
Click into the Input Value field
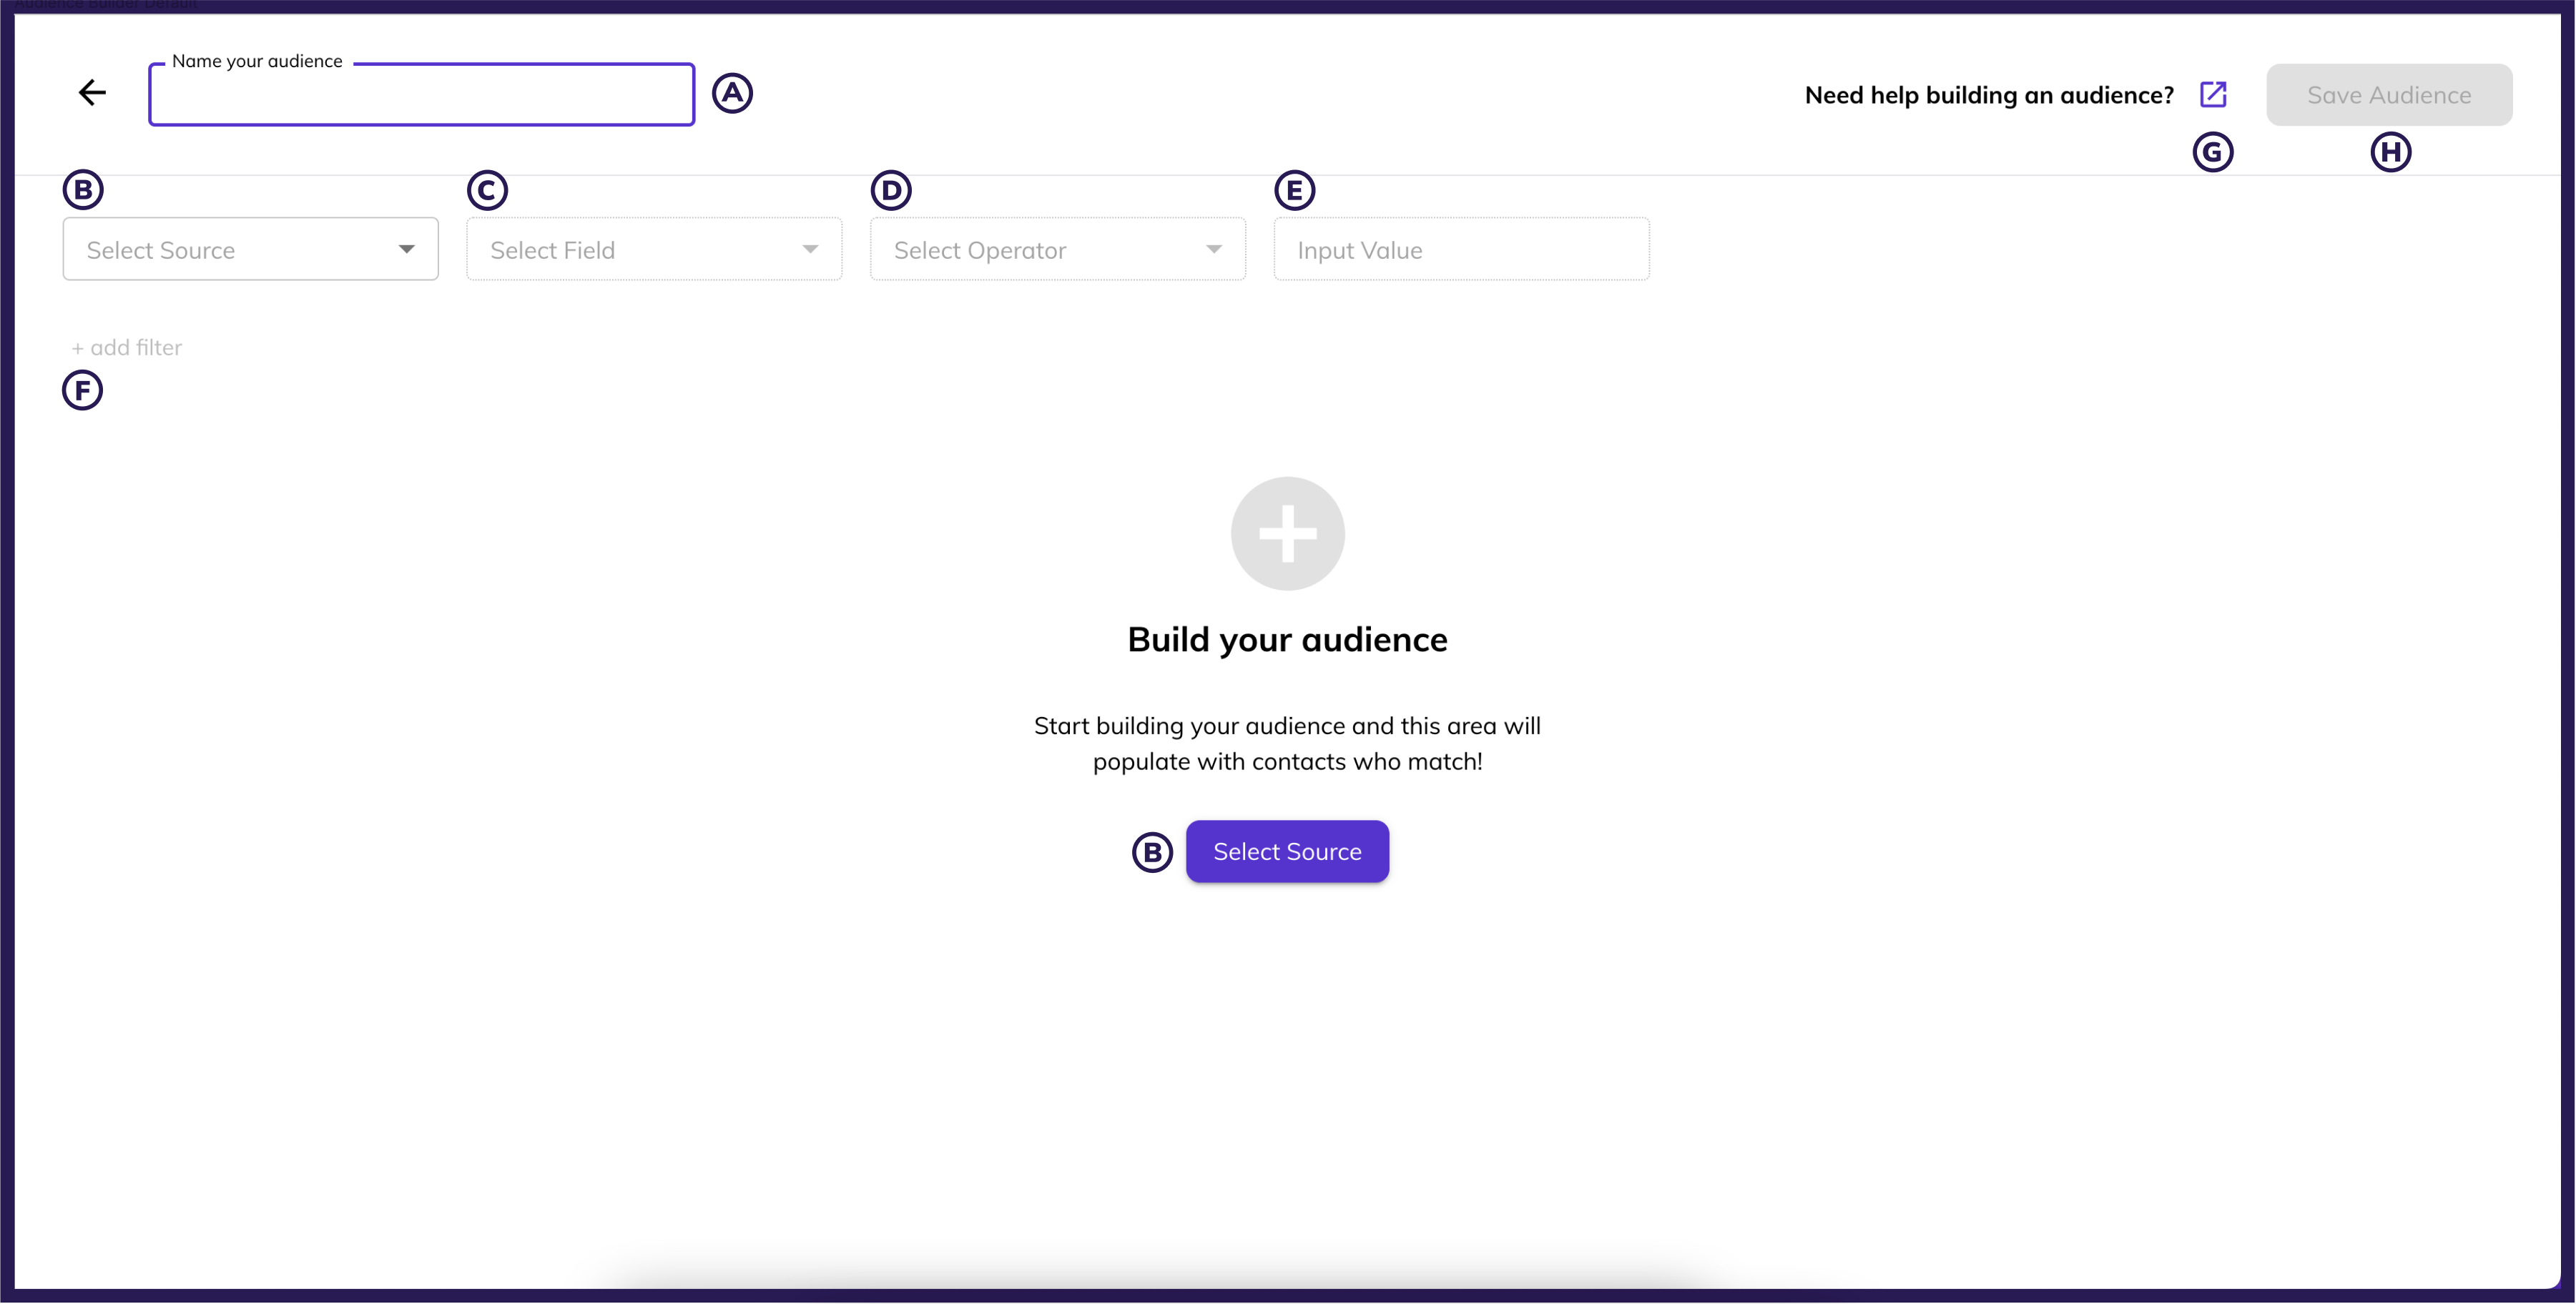[x=1461, y=250]
